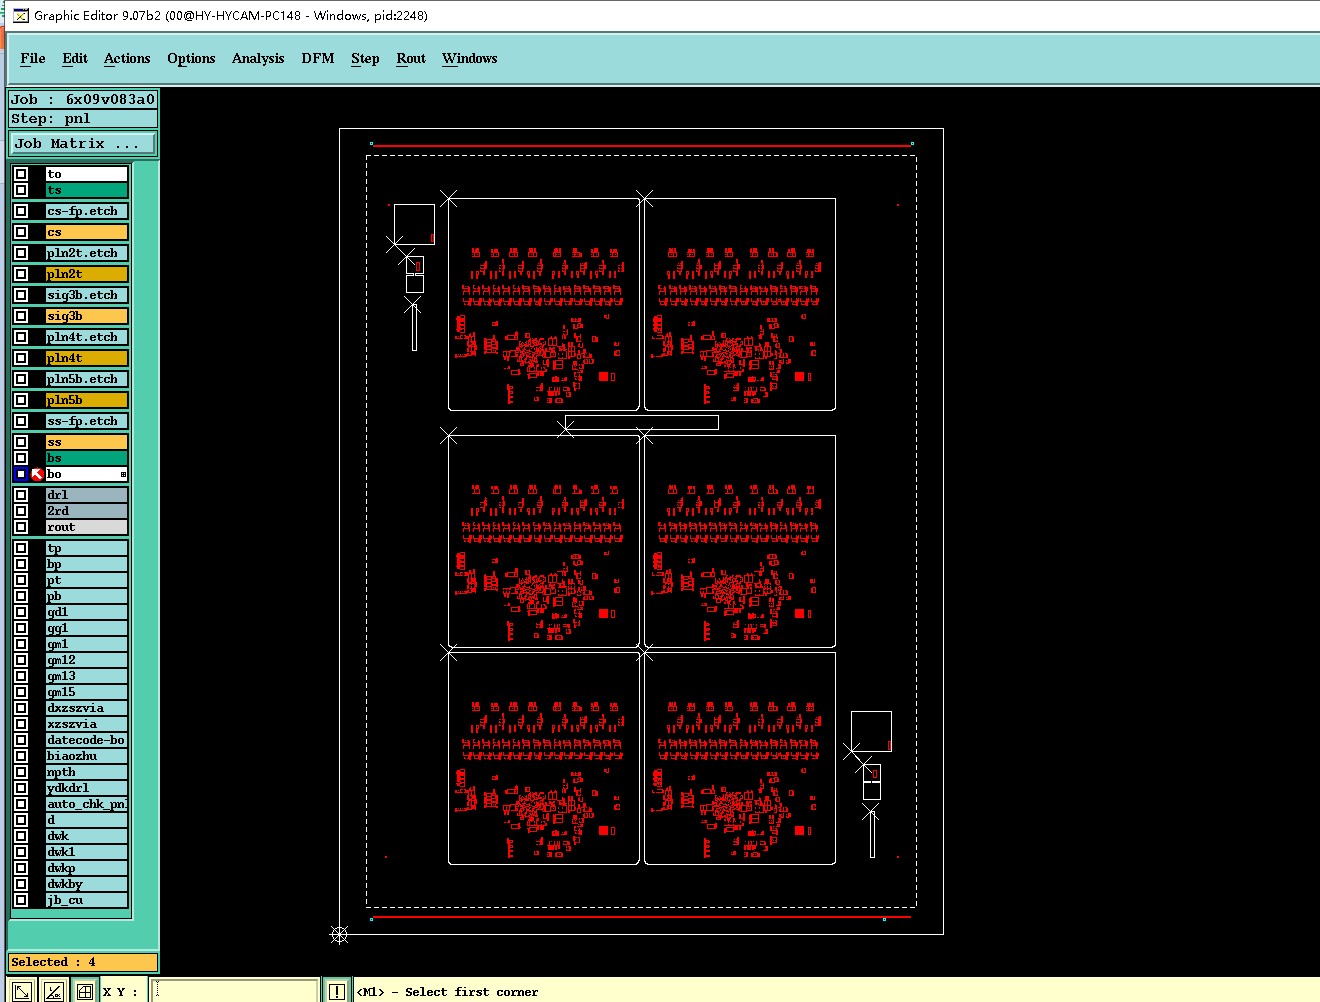Toggle display checkbox for sig3b layer
This screenshot has height=1002, width=1320.
(x=21, y=316)
